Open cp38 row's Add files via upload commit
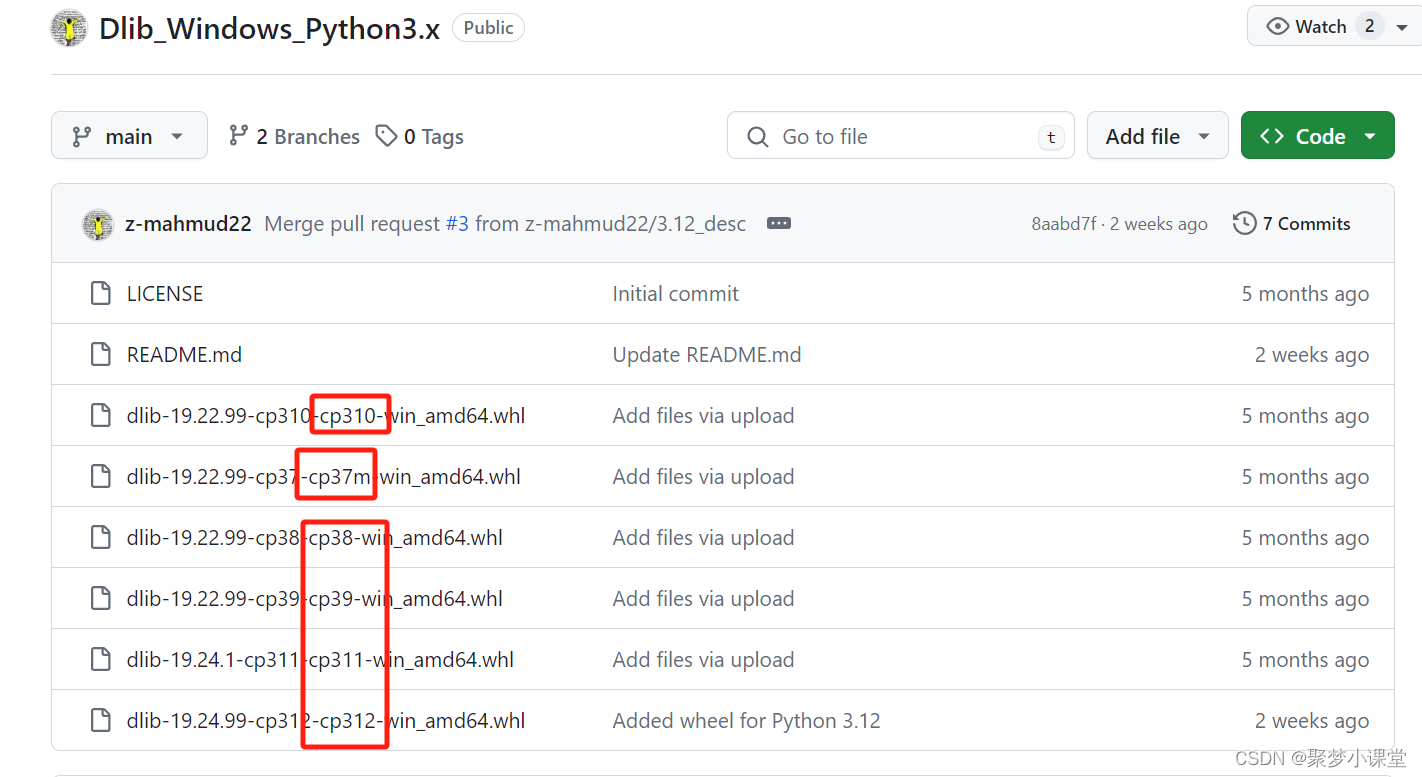 (x=704, y=537)
